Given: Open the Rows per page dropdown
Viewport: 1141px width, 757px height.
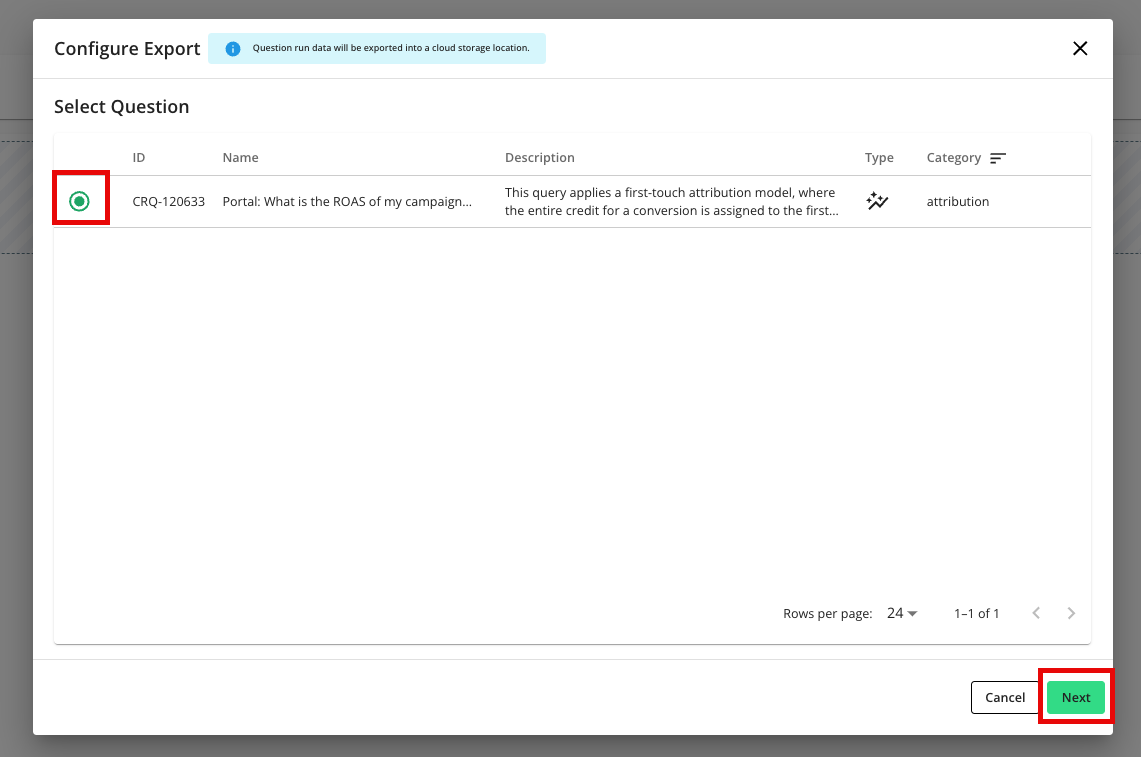Looking at the screenshot, I should [x=902, y=613].
